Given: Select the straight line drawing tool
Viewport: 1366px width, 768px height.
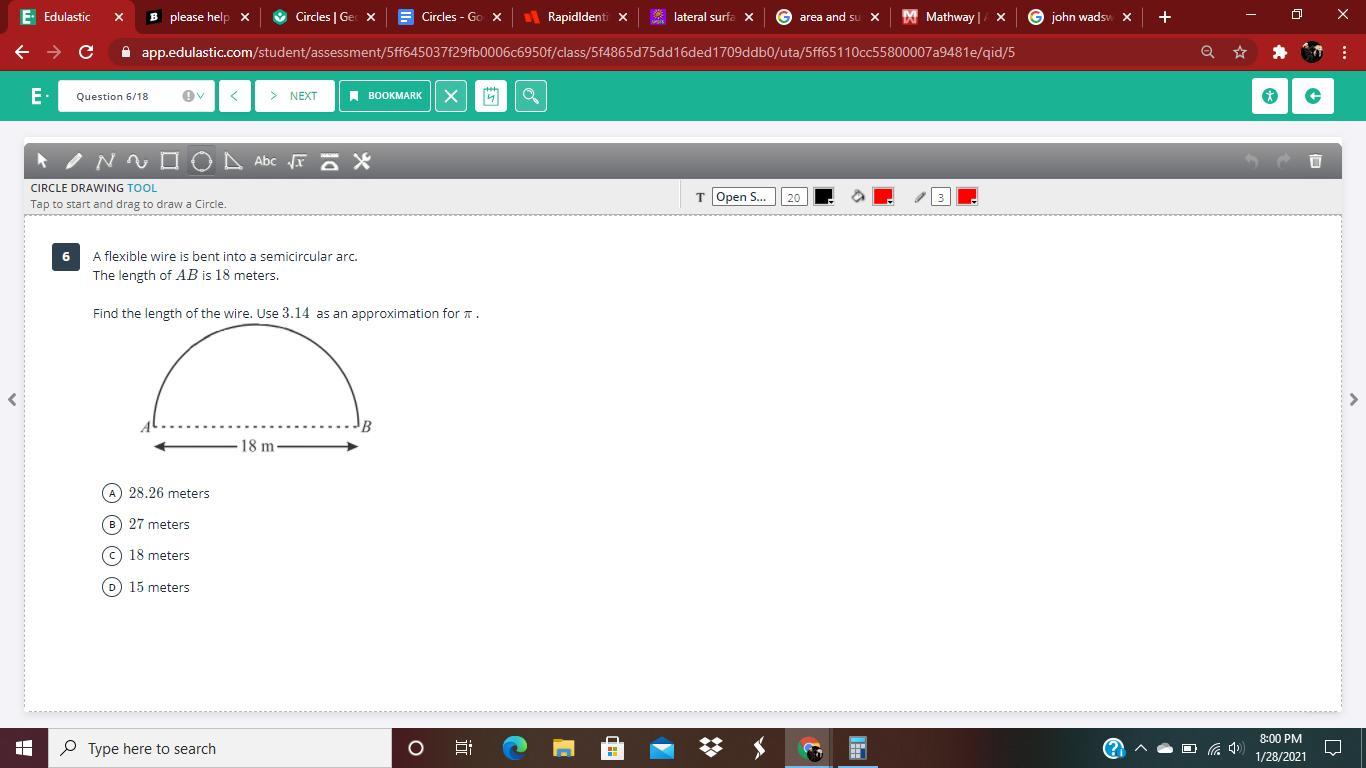Looking at the screenshot, I should click(105, 161).
